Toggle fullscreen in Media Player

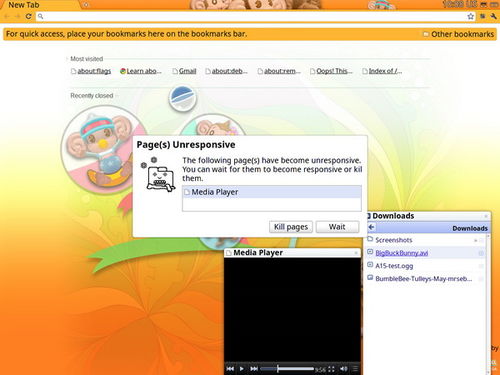pyautogui.click(x=331, y=369)
